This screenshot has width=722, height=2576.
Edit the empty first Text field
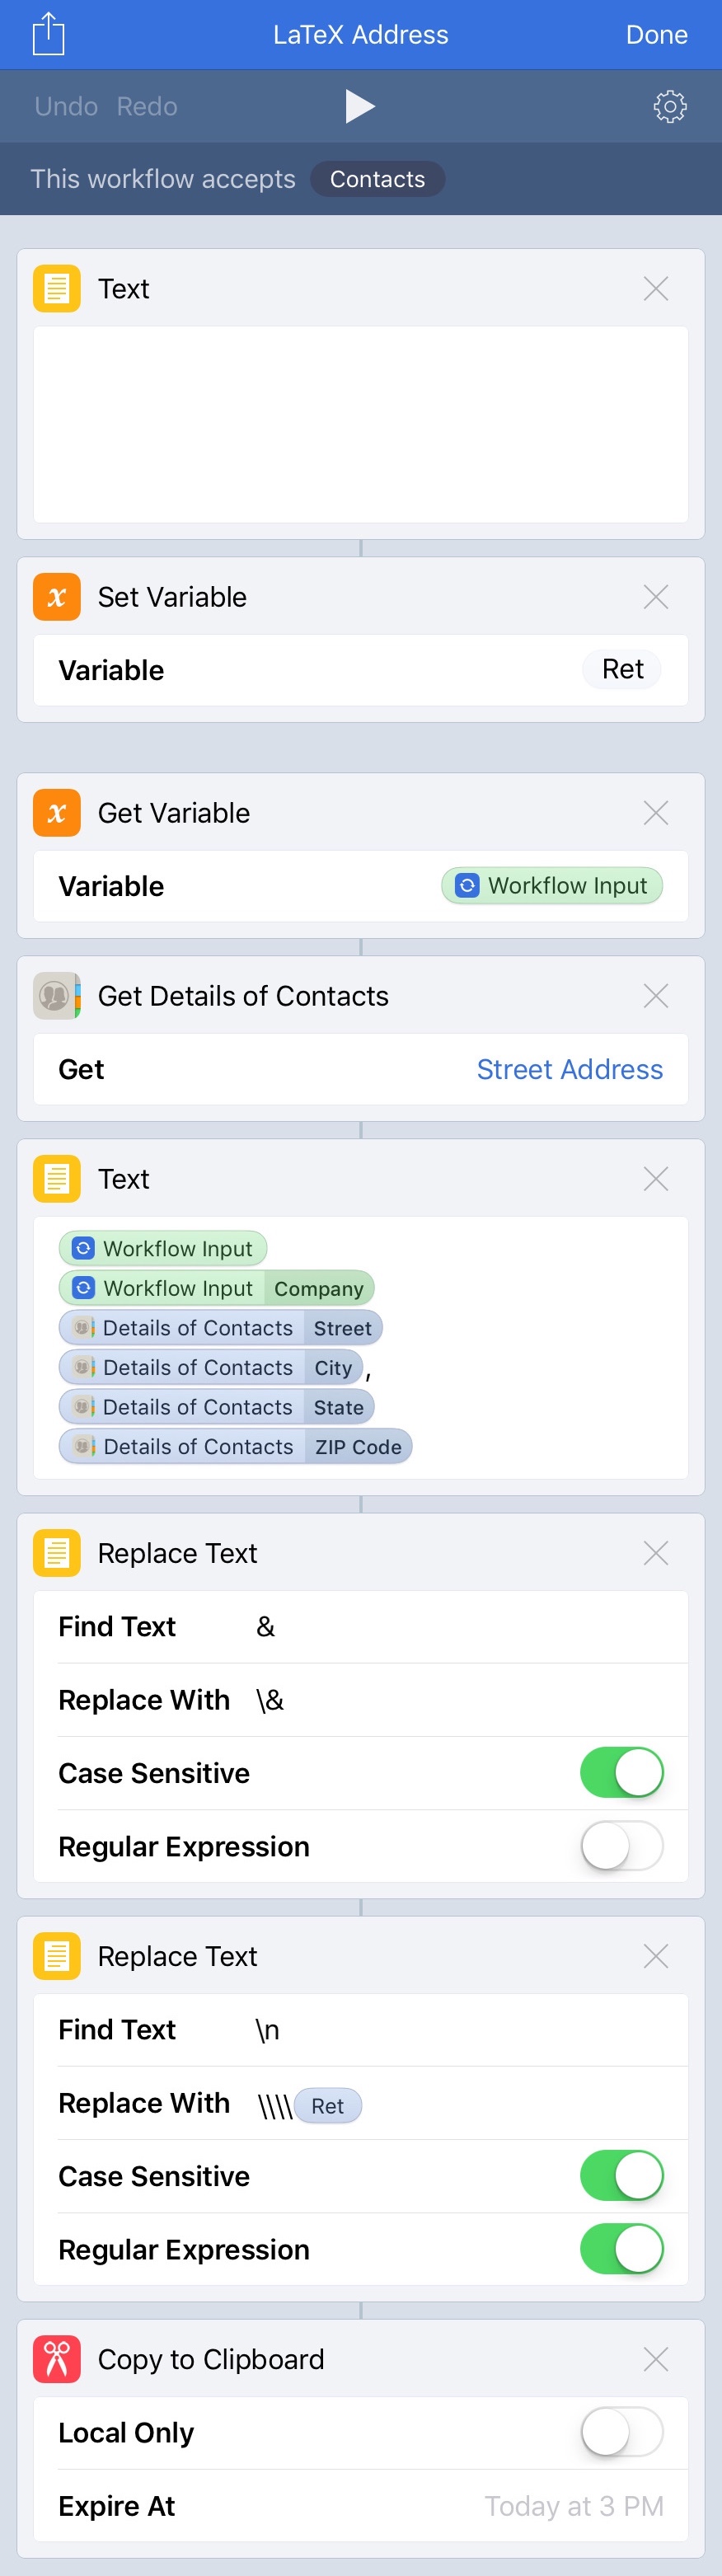[361, 425]
